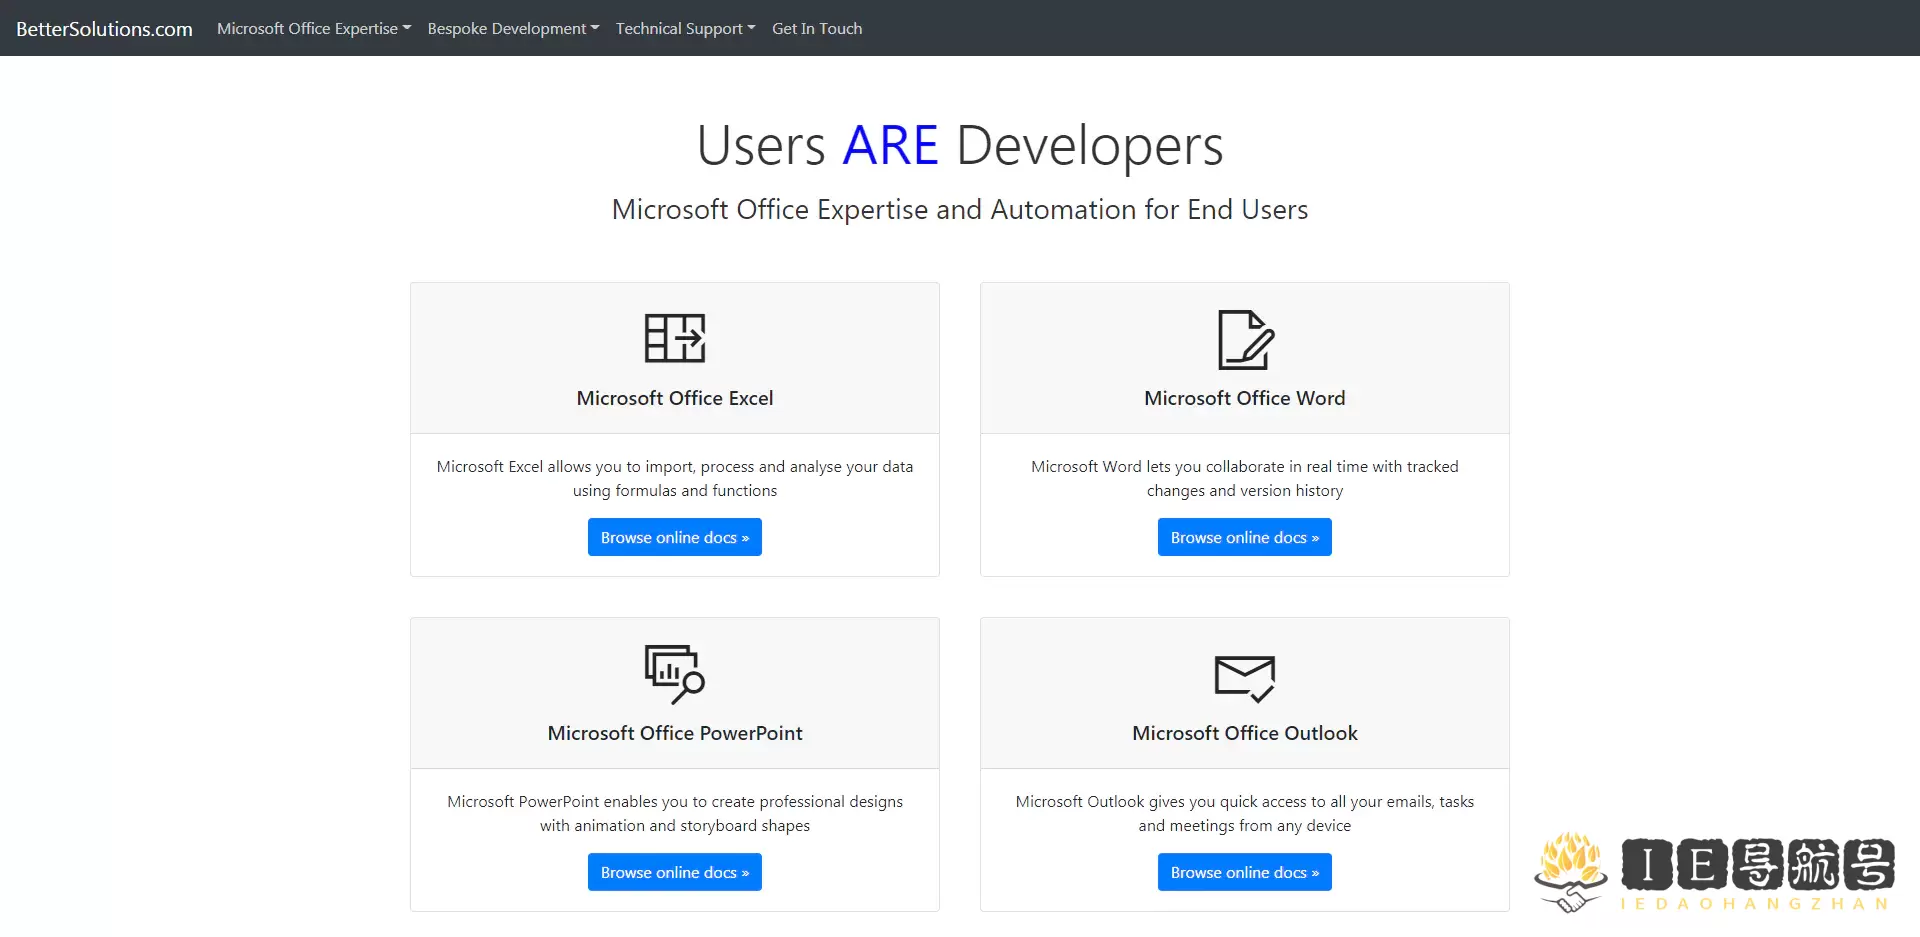This screenshot has height=937, width=1920.
Task: Open the Bespoke Development dropdown menu
Action: pyautogui.click(x=513, y=28)
